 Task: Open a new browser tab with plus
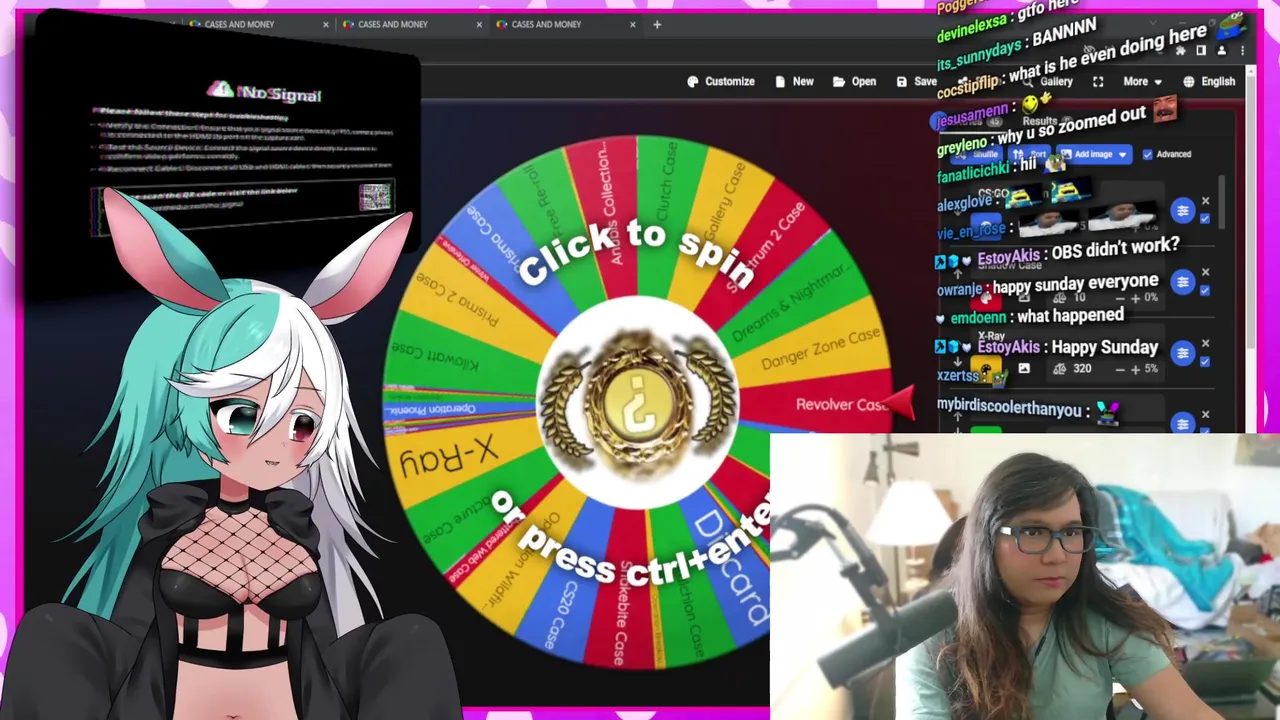tap(657, 24)
